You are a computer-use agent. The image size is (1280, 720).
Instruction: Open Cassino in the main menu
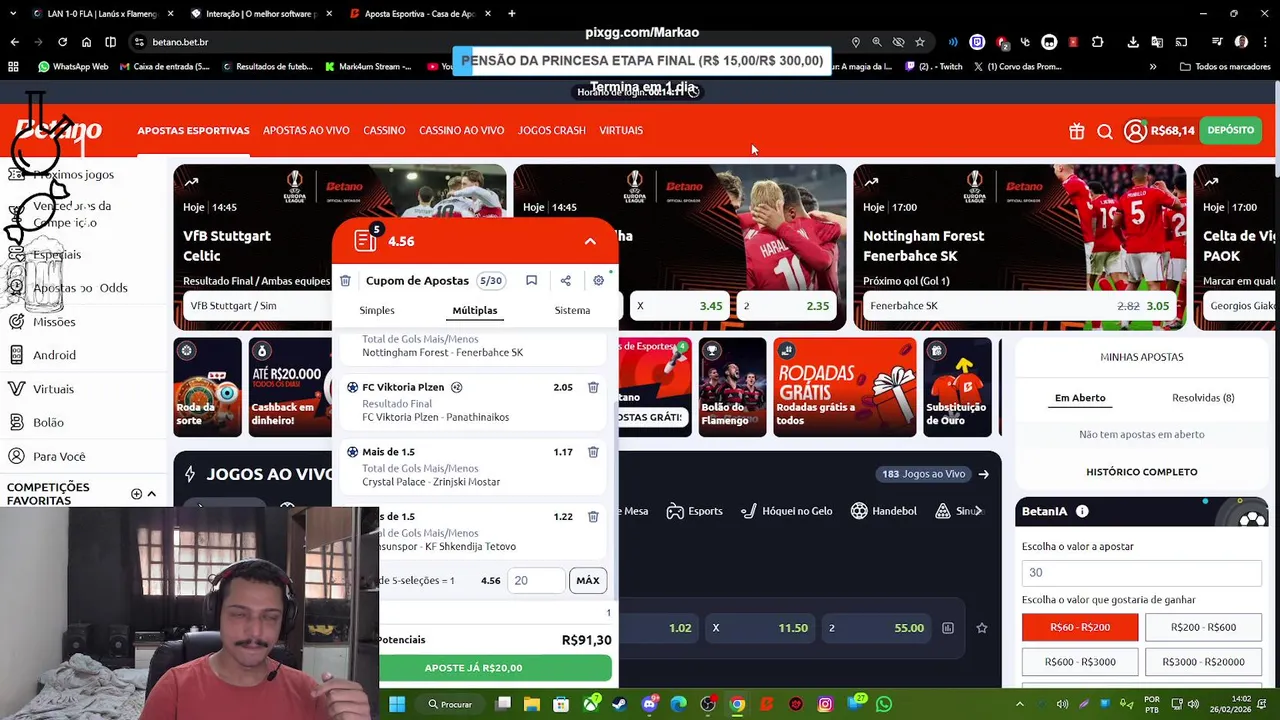tap(384, 131)
